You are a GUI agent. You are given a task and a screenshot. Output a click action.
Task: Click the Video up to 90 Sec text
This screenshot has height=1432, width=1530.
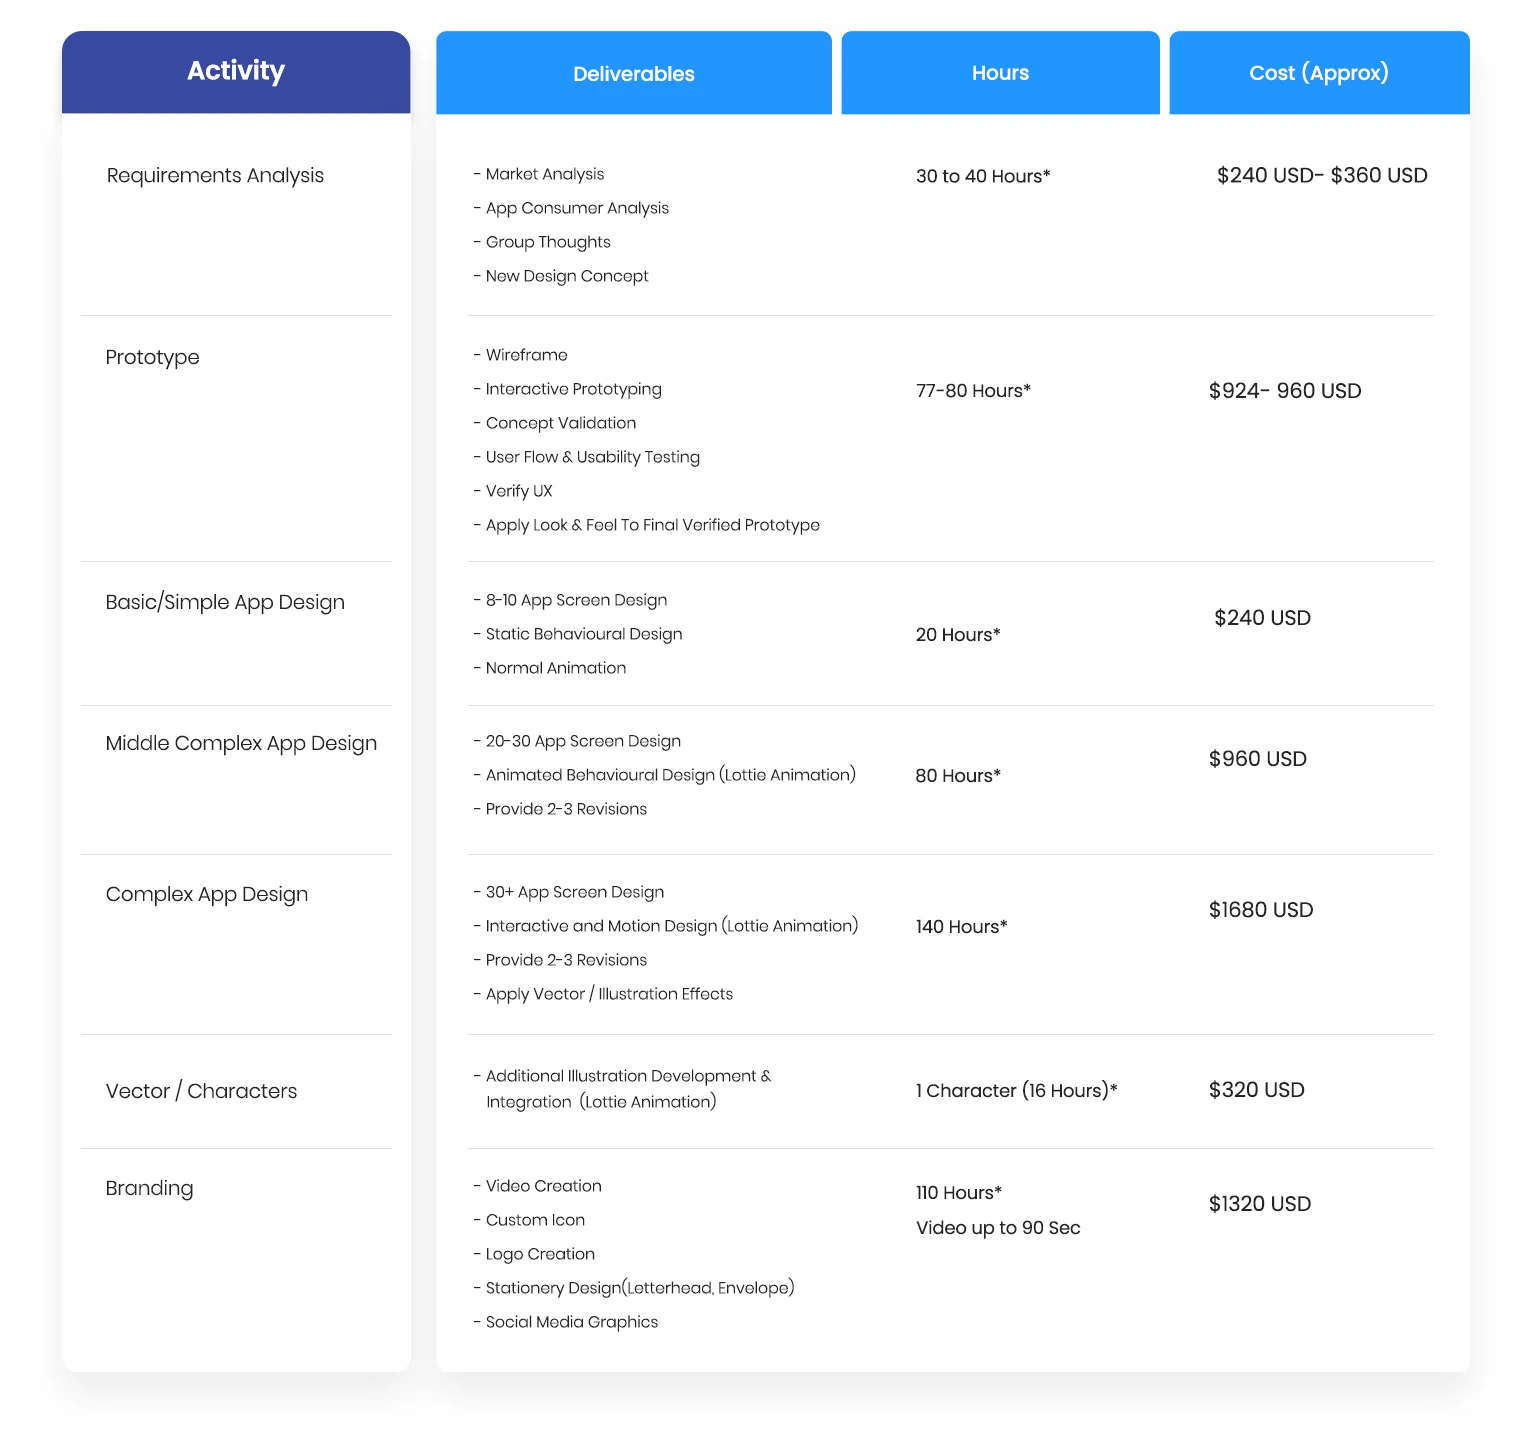998,1228
